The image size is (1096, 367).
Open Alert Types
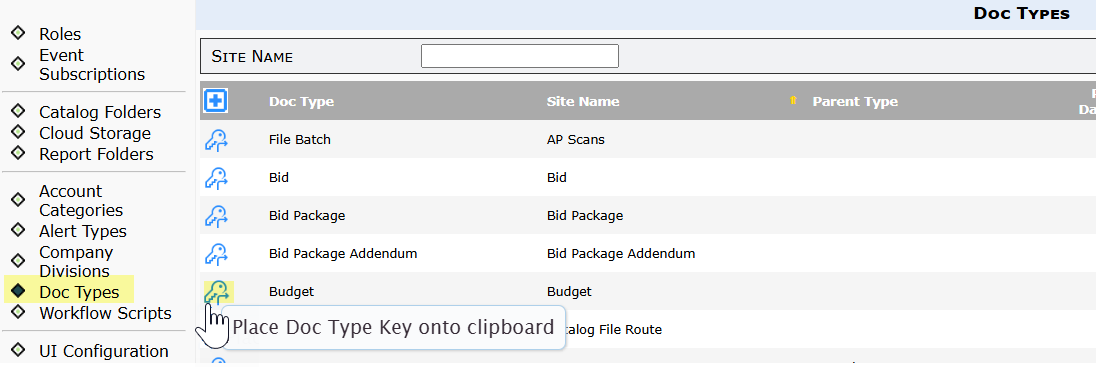tap(83, 231)
